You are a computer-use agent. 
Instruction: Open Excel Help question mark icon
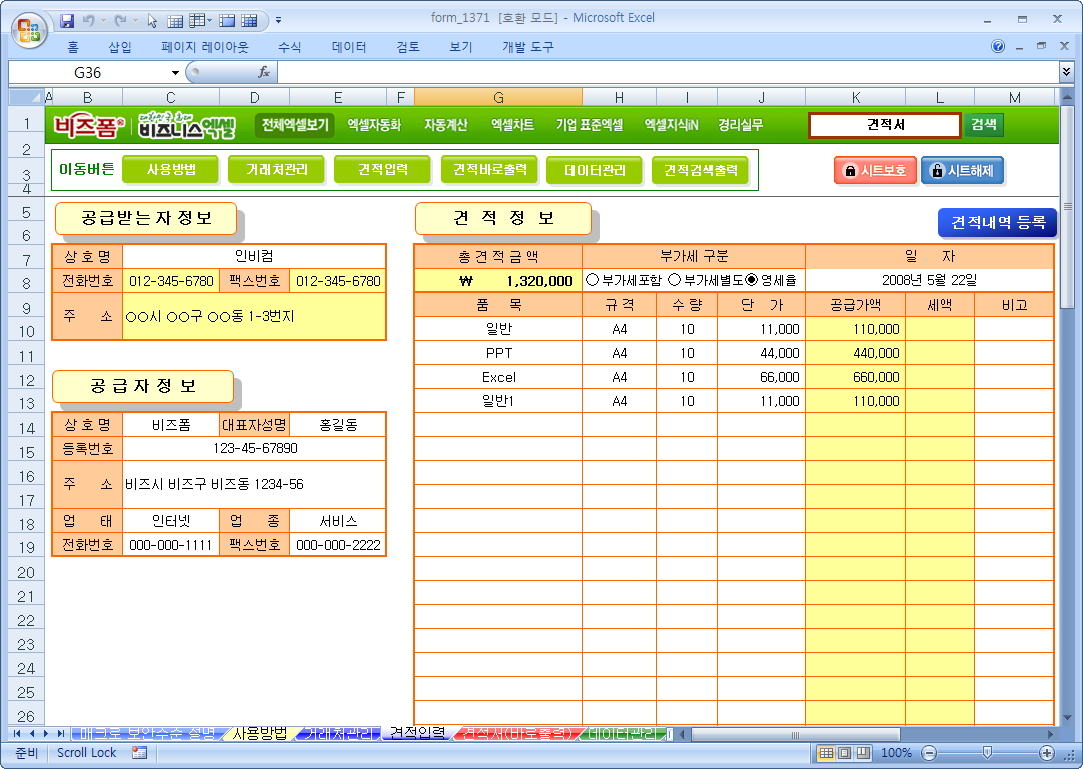click(x=998, y=47)
